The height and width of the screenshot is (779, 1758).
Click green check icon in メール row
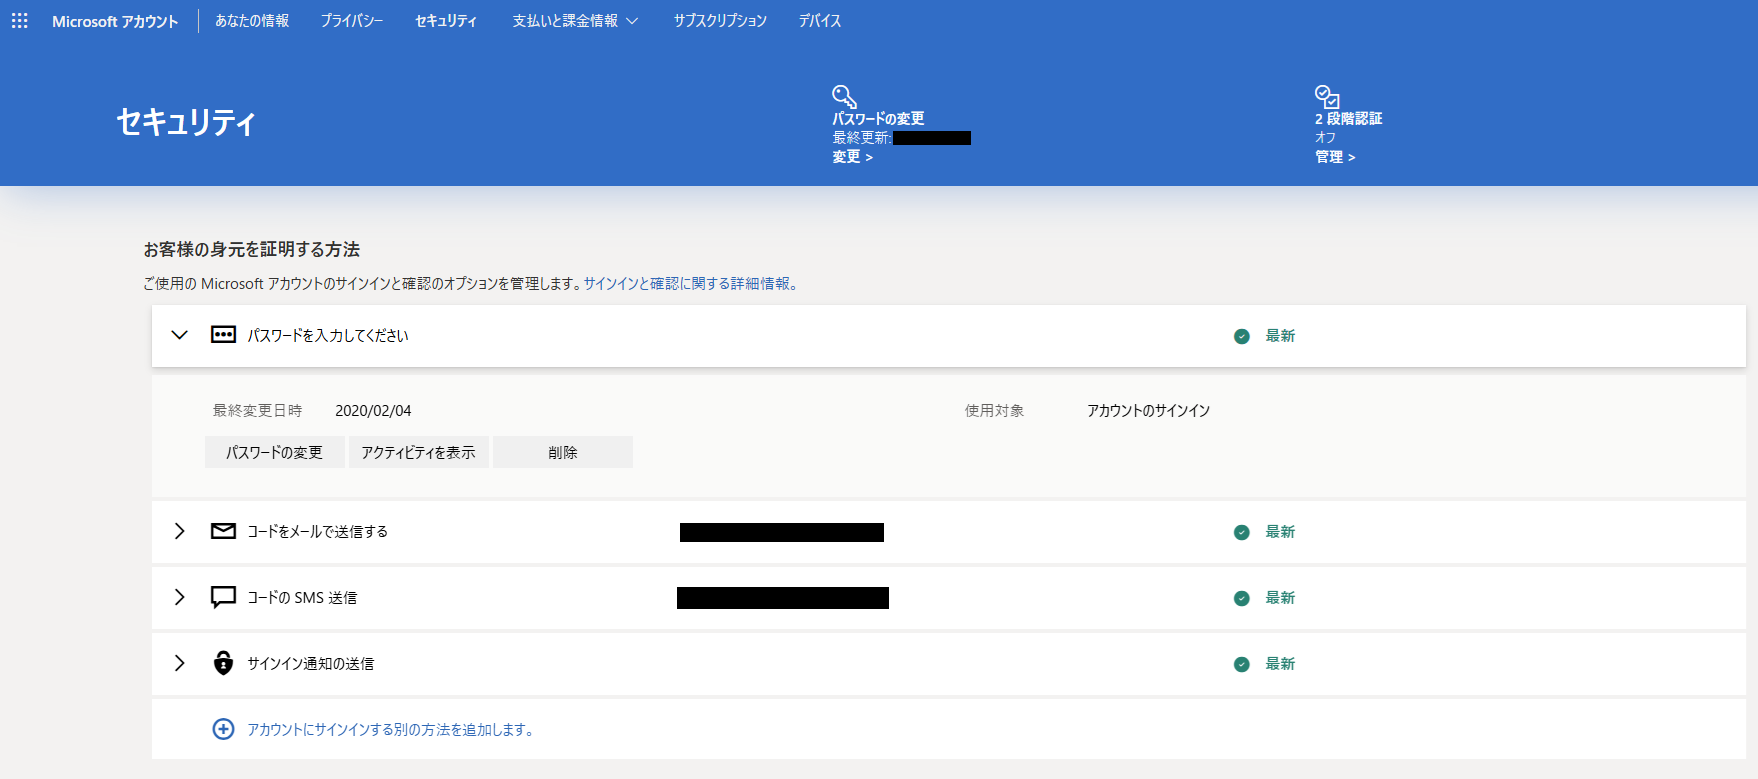coord(1241,532)
